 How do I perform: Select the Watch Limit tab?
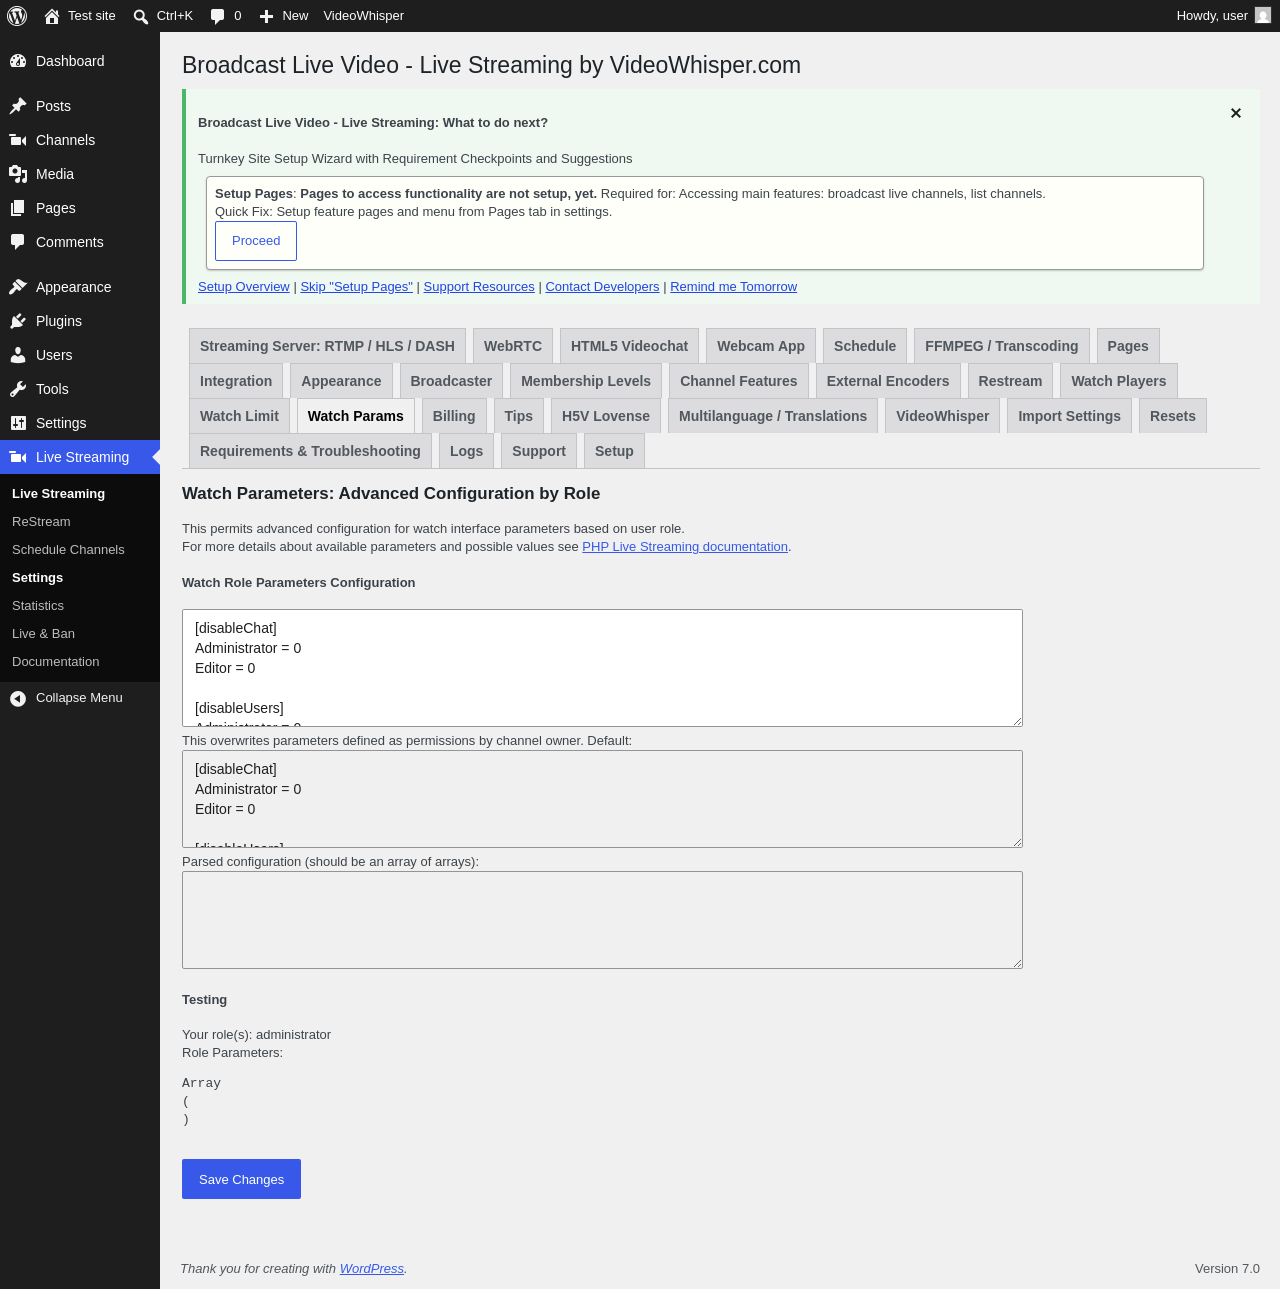(240, 416)
